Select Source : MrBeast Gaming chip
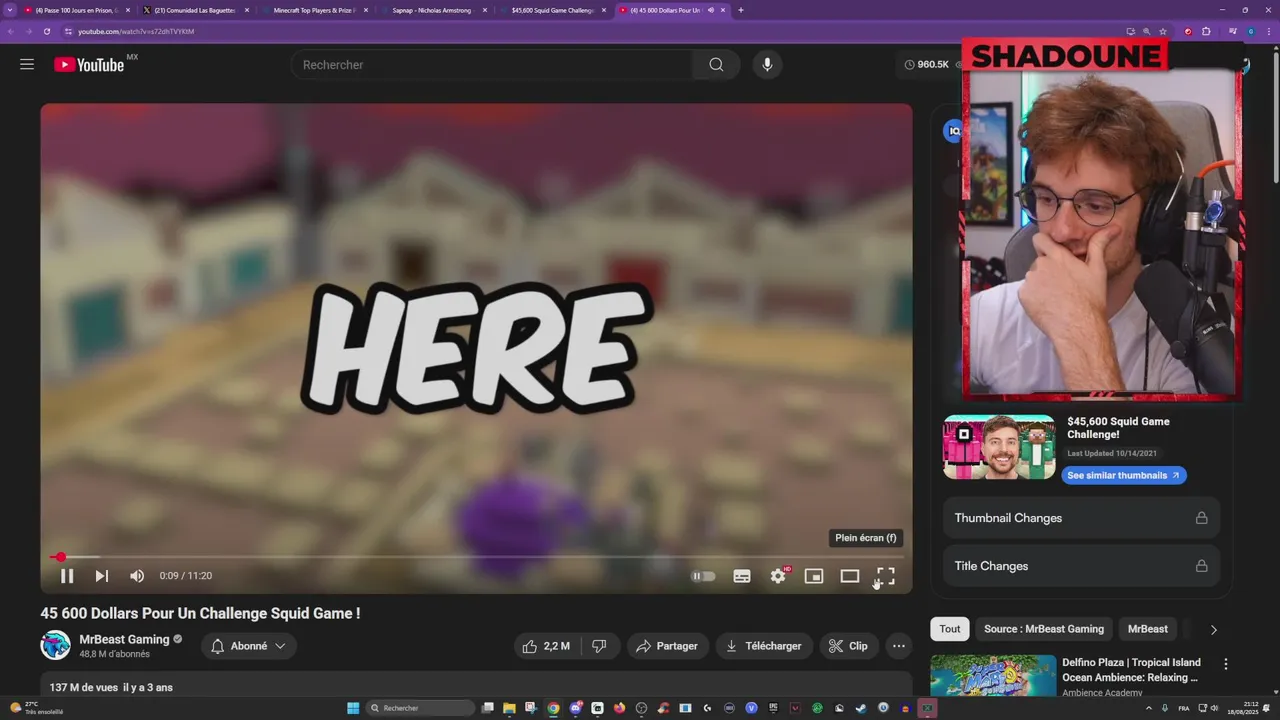Screen dimensions: 1280x720 point(1044,629)
